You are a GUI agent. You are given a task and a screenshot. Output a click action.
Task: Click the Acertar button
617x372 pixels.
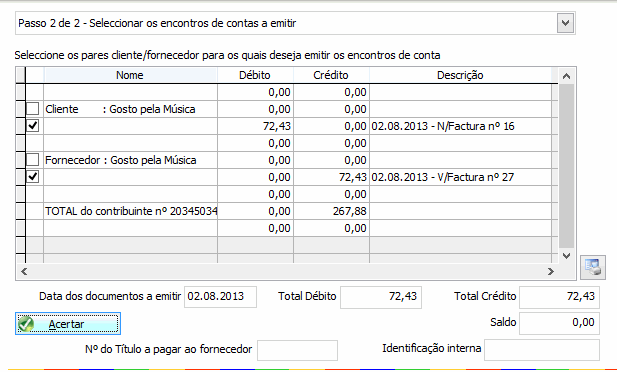[x=68, y=324]
